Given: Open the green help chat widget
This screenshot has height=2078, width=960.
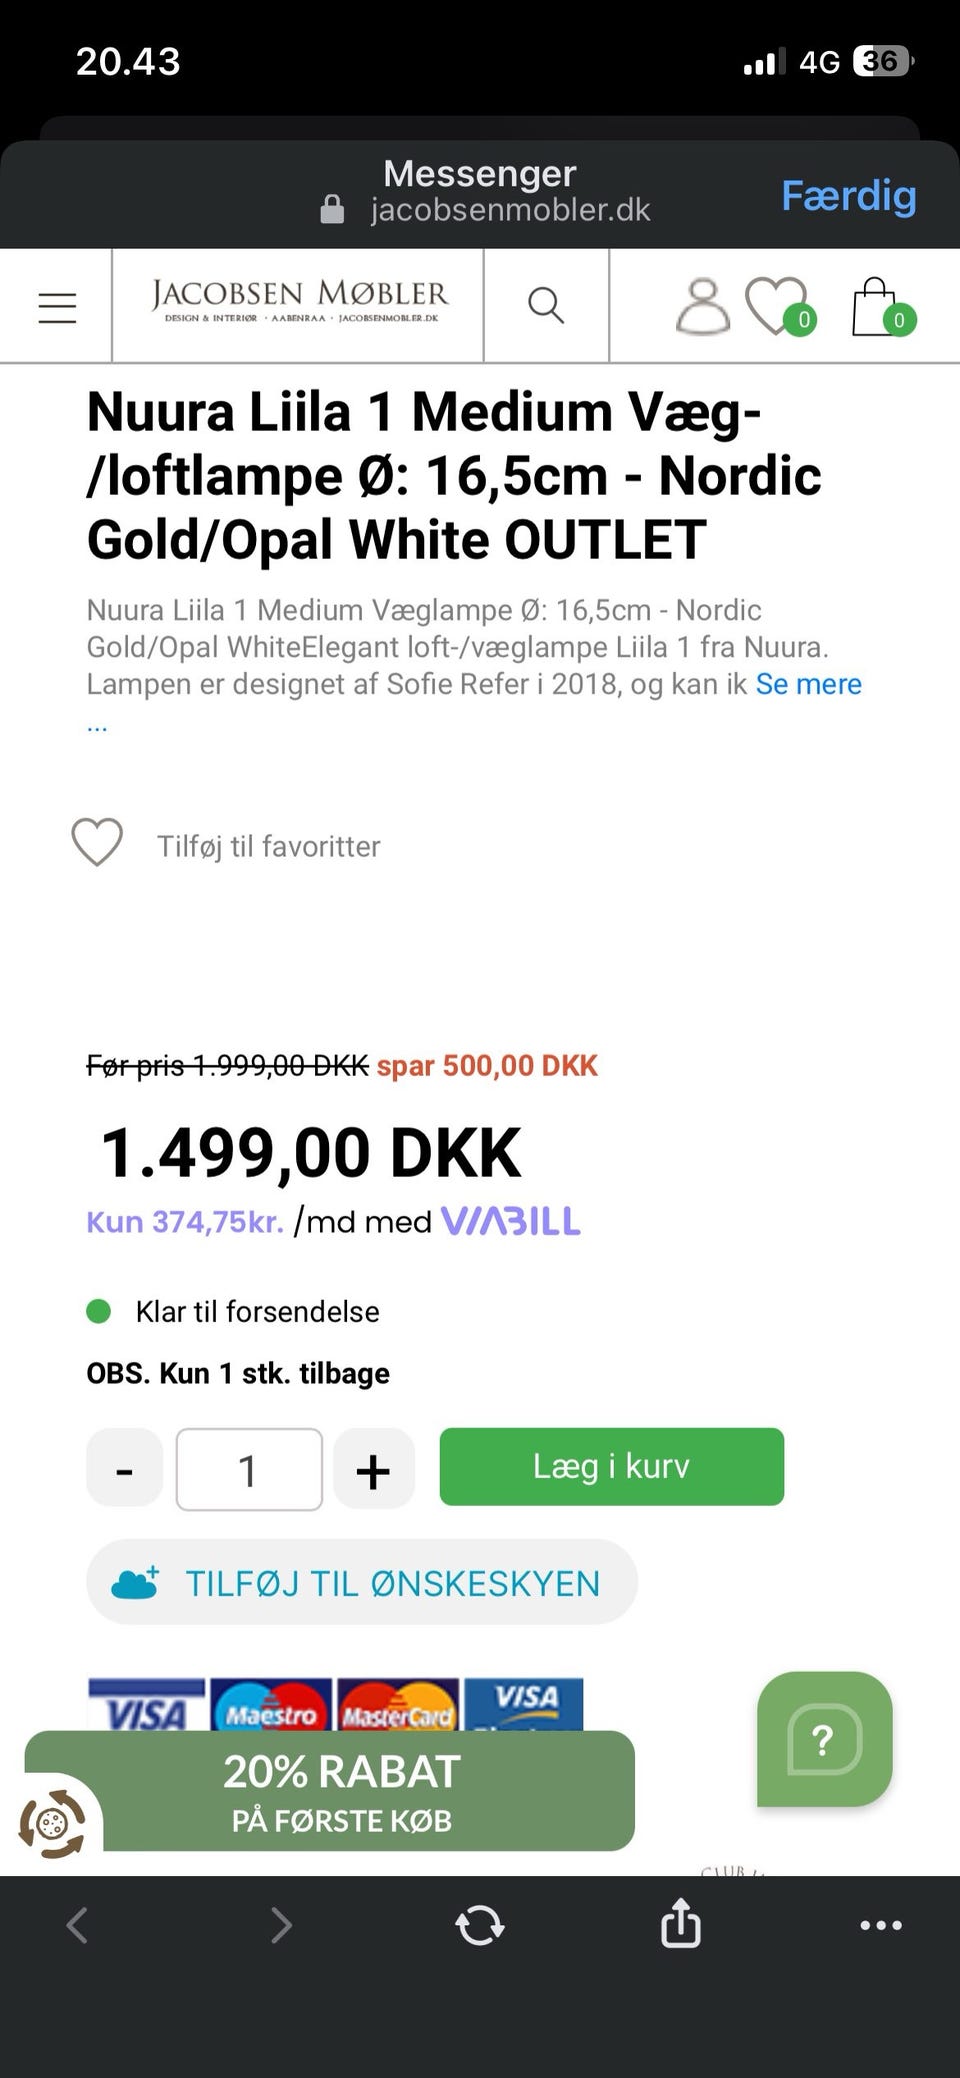Looking at the screenshot, I should [x=824, y=1740].
